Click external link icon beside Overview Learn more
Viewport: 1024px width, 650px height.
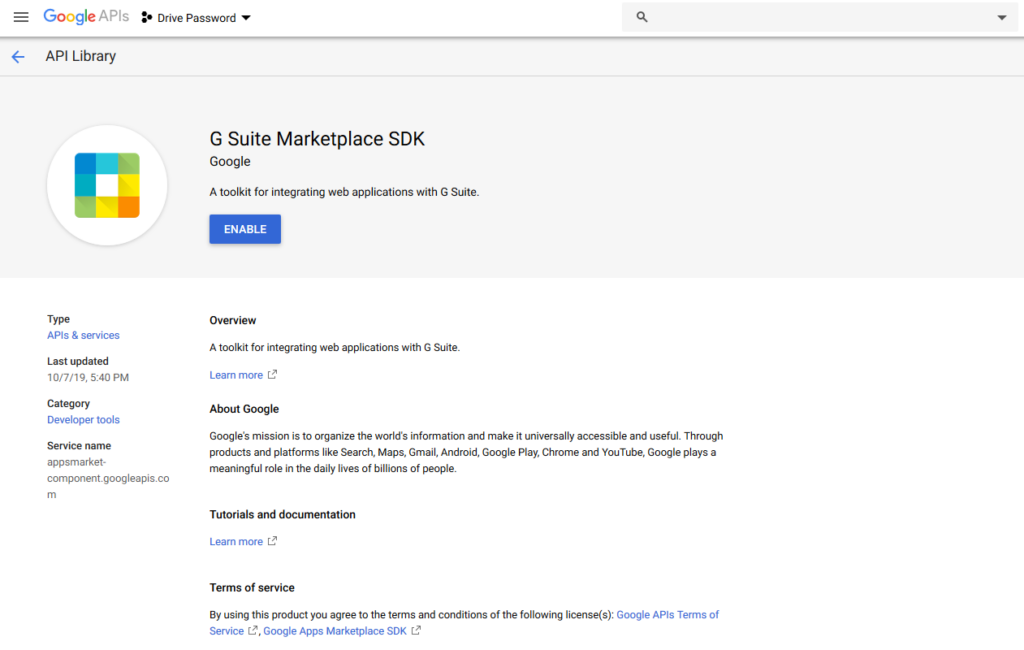tap(272, 374)
